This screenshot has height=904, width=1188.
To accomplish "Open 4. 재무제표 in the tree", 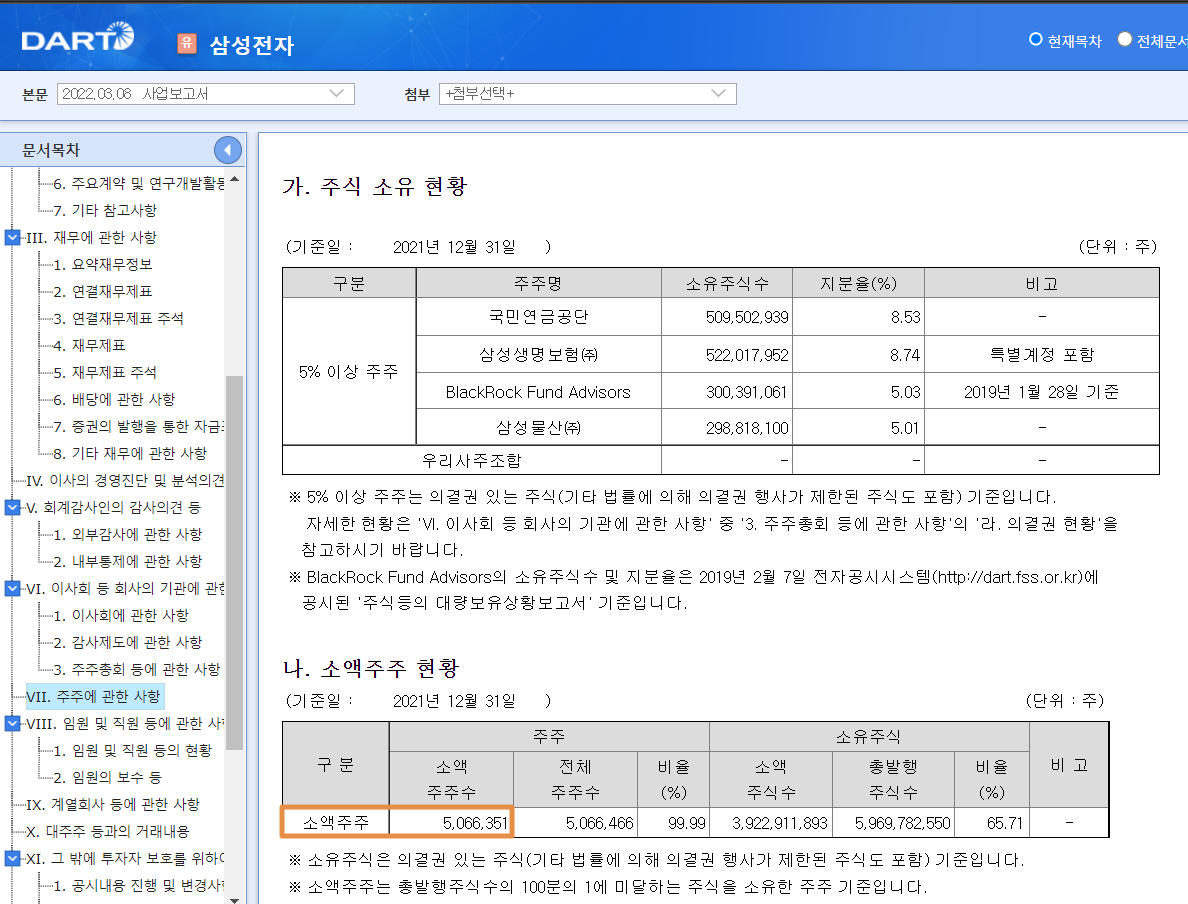I will coord(89,346).
